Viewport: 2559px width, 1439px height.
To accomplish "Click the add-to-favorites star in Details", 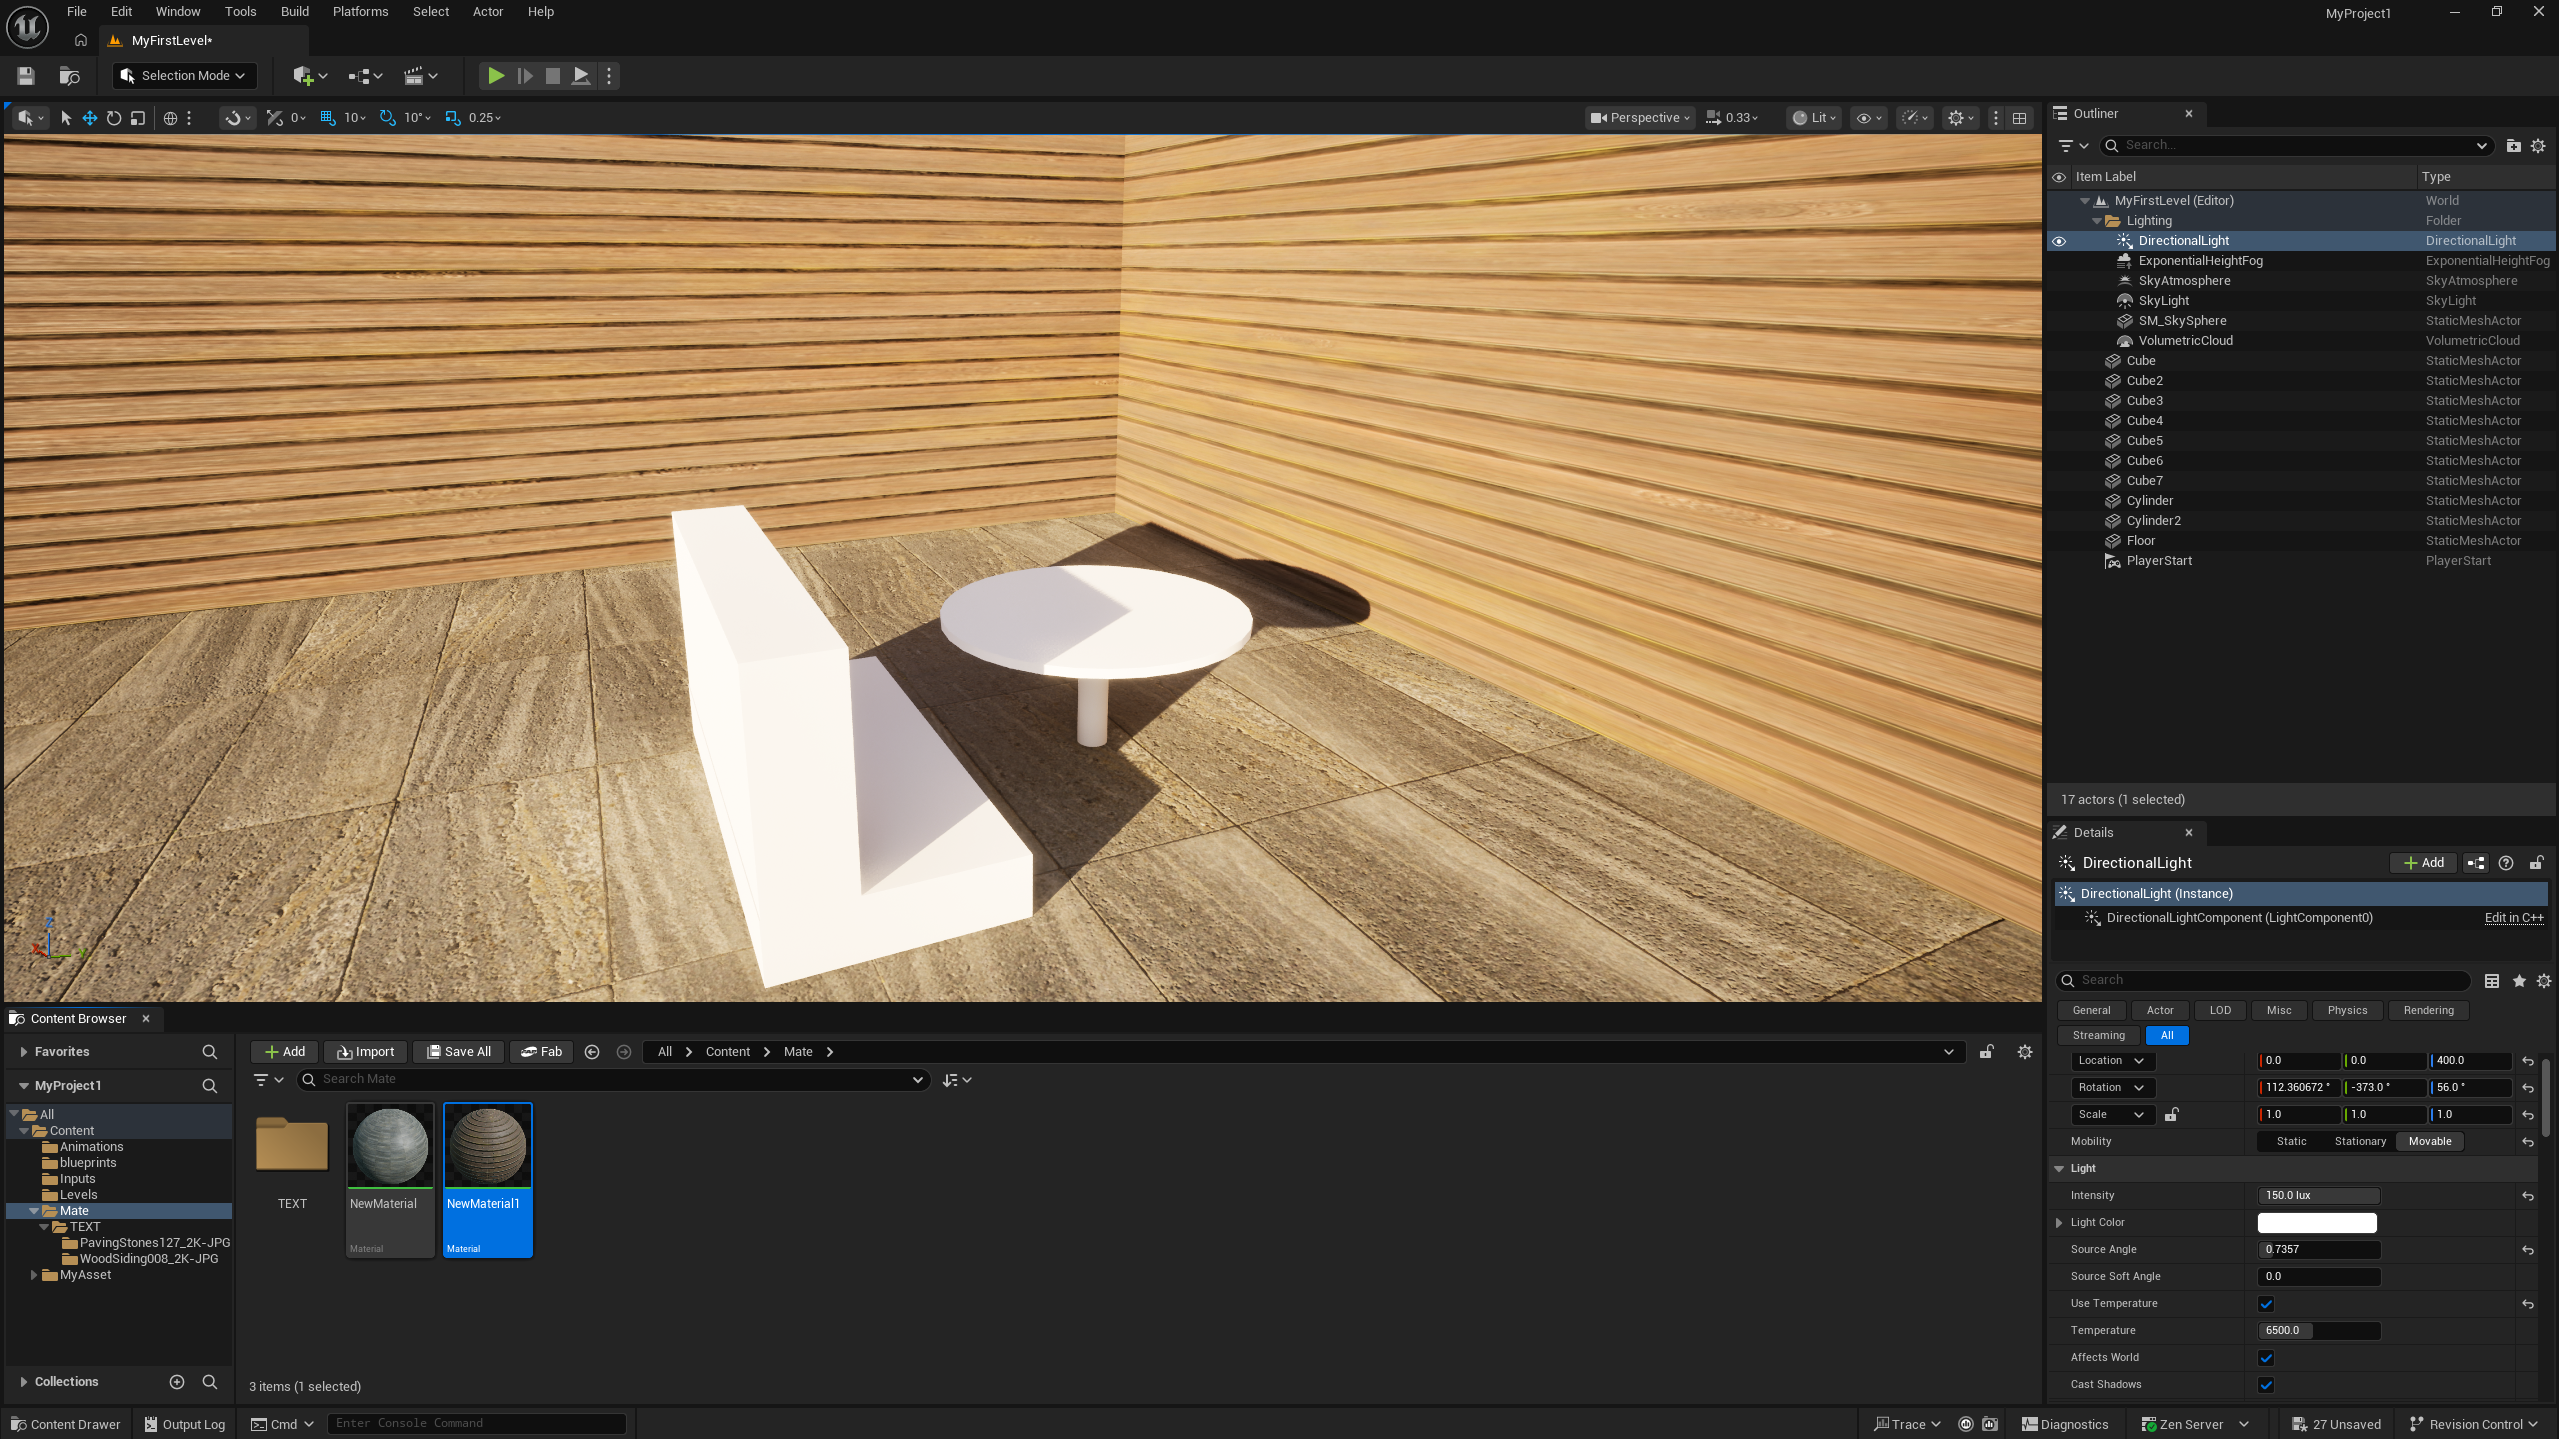I will (2519, 981).
